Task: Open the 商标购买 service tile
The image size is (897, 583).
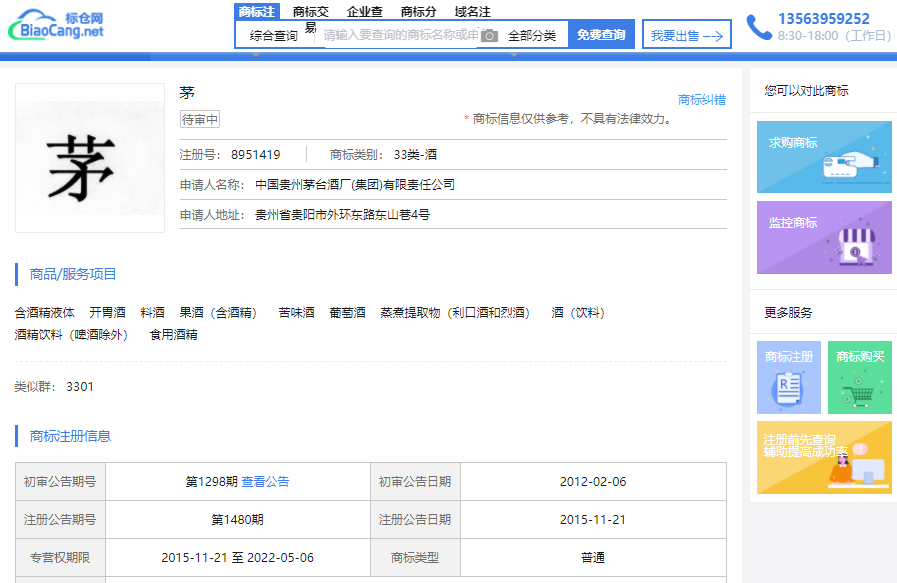Action: [859, 377]
